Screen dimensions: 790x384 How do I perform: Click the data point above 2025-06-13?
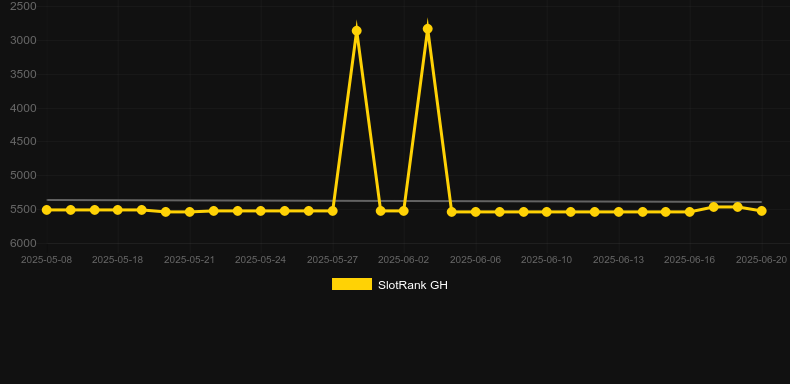click(618, 212)
